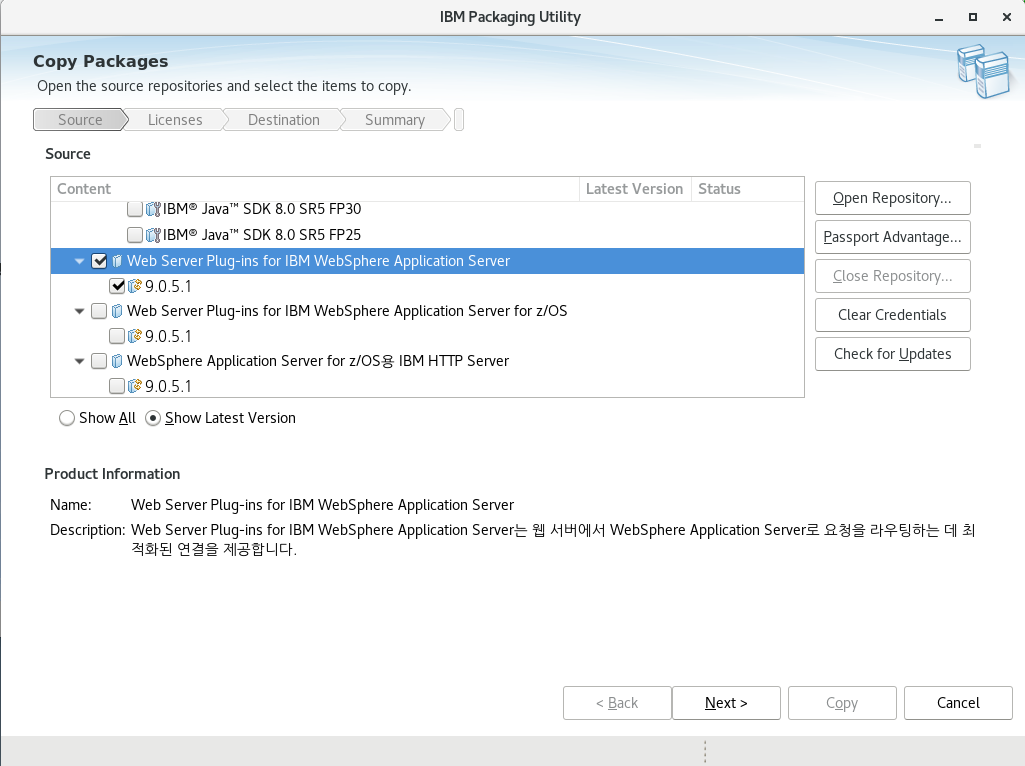
Task: Check 9.0.5.1 under IBM HTTP Server for z/OS
Action: point(117,386)
